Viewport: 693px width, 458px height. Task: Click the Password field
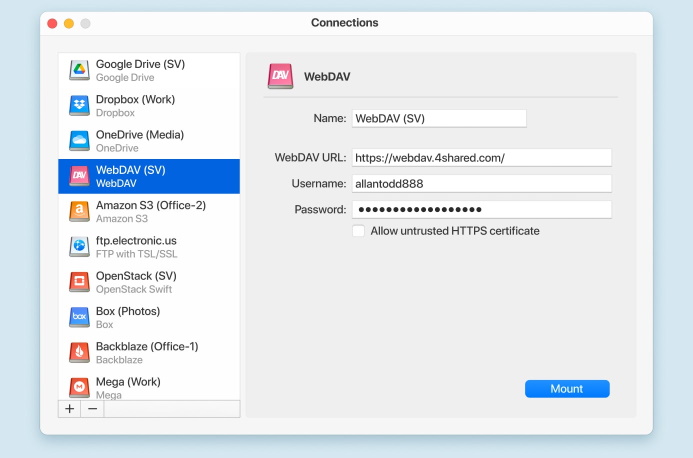[482, 210]
